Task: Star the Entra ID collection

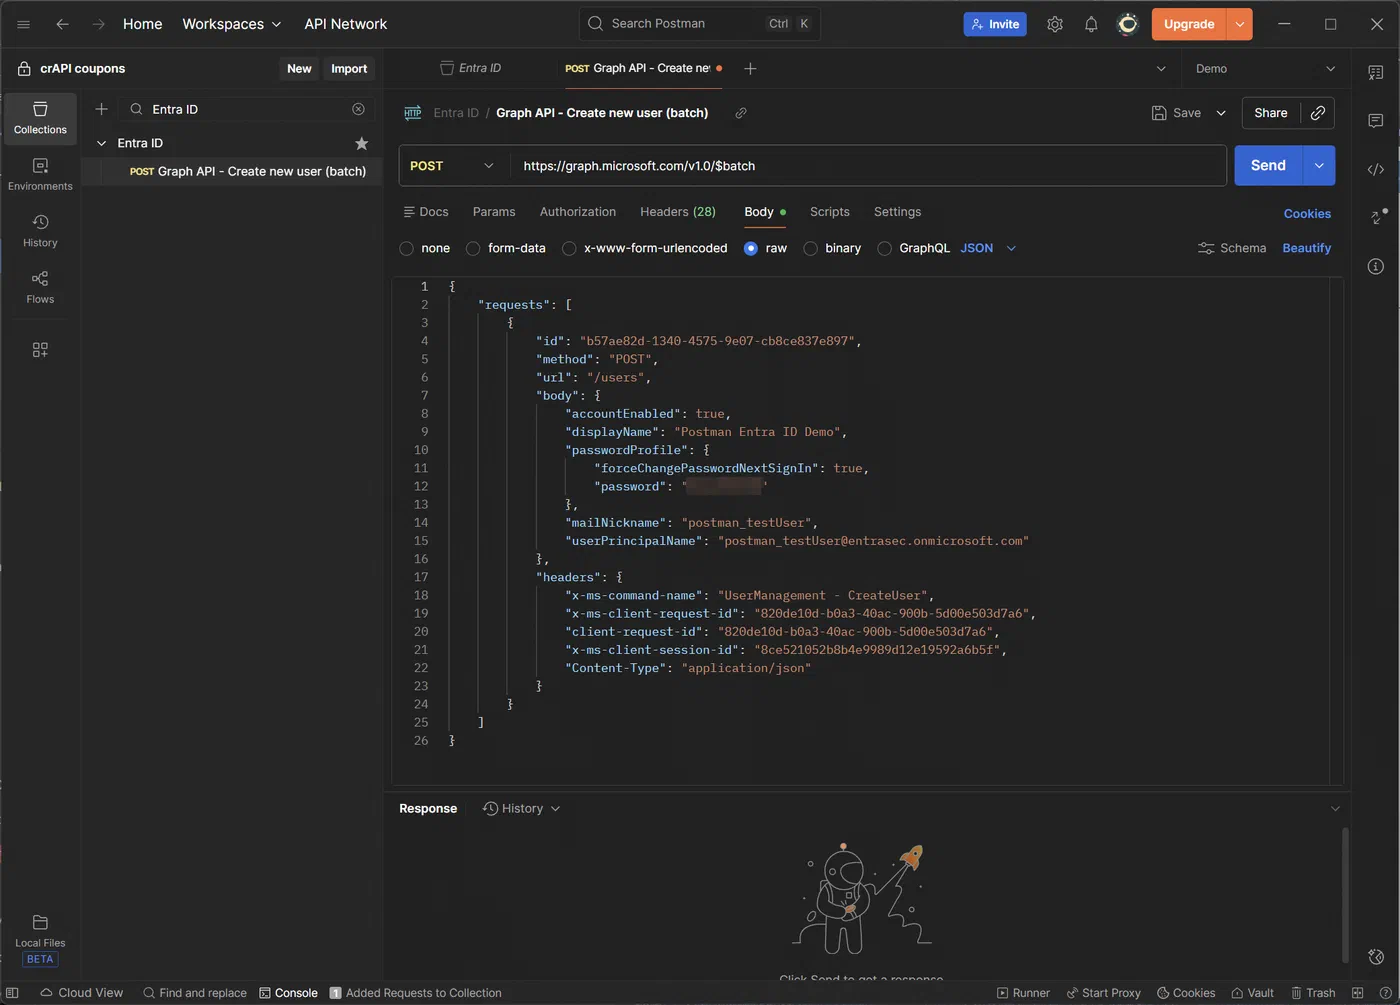Action: pyautogui.click(x=362, y=144)
